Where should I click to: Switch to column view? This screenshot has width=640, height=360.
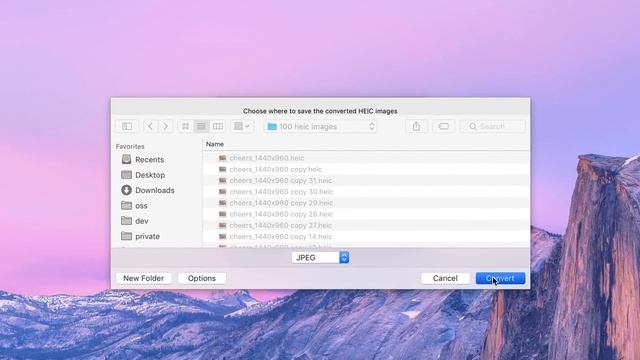click(218, 127)
